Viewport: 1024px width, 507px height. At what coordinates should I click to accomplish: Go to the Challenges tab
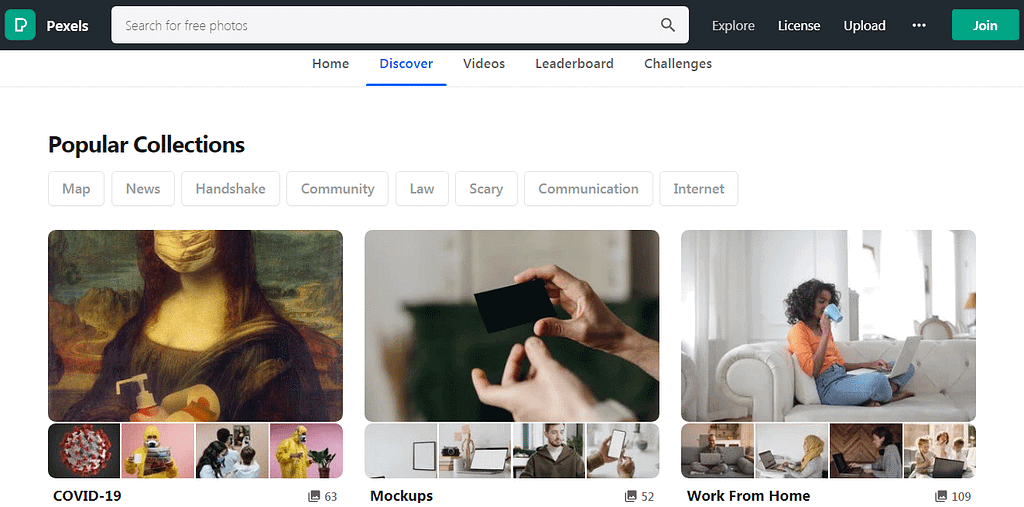pyautogui.click(x=678, y=64)
